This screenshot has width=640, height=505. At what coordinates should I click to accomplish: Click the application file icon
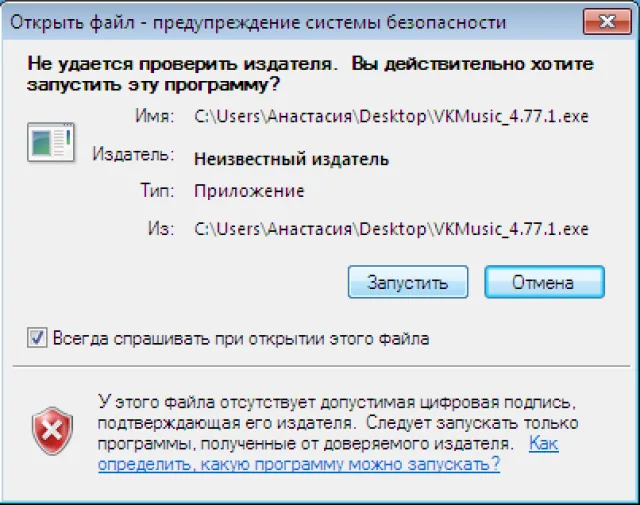(51, 142)
